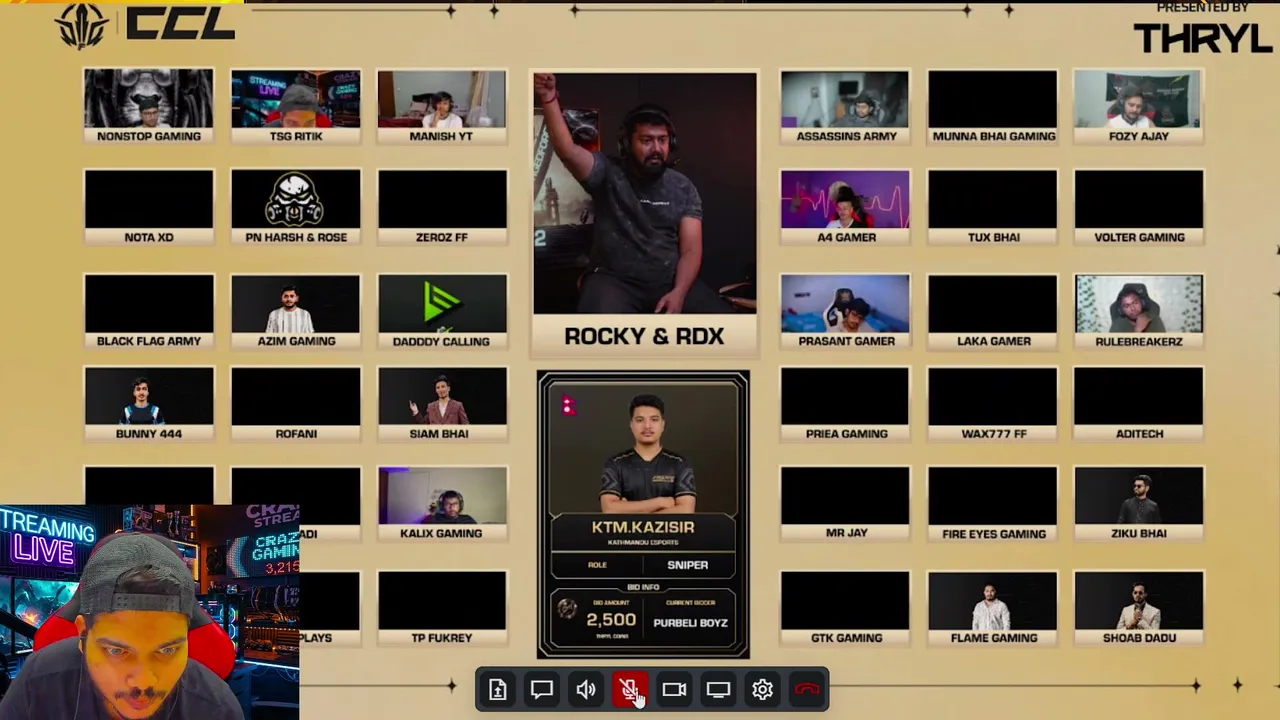Image resolution: width=1280 pixels, height=720 pixels.
Task: Click the PURBELI BOYZ current bidder
Action: pos(690,623)
